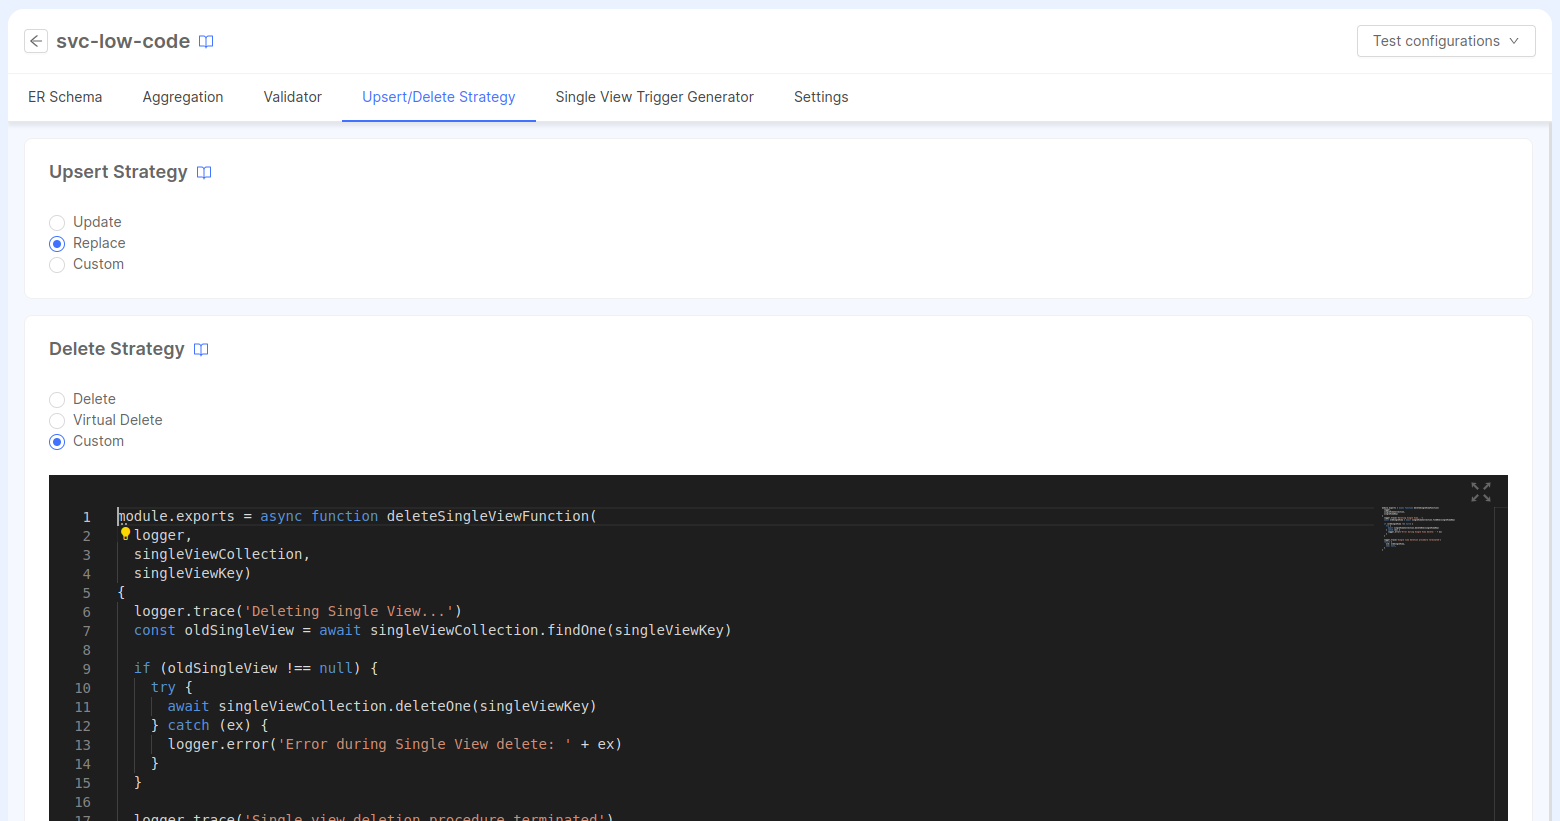
Task: Expand the code editor to fullscreen
Action: click(1480, 492)
